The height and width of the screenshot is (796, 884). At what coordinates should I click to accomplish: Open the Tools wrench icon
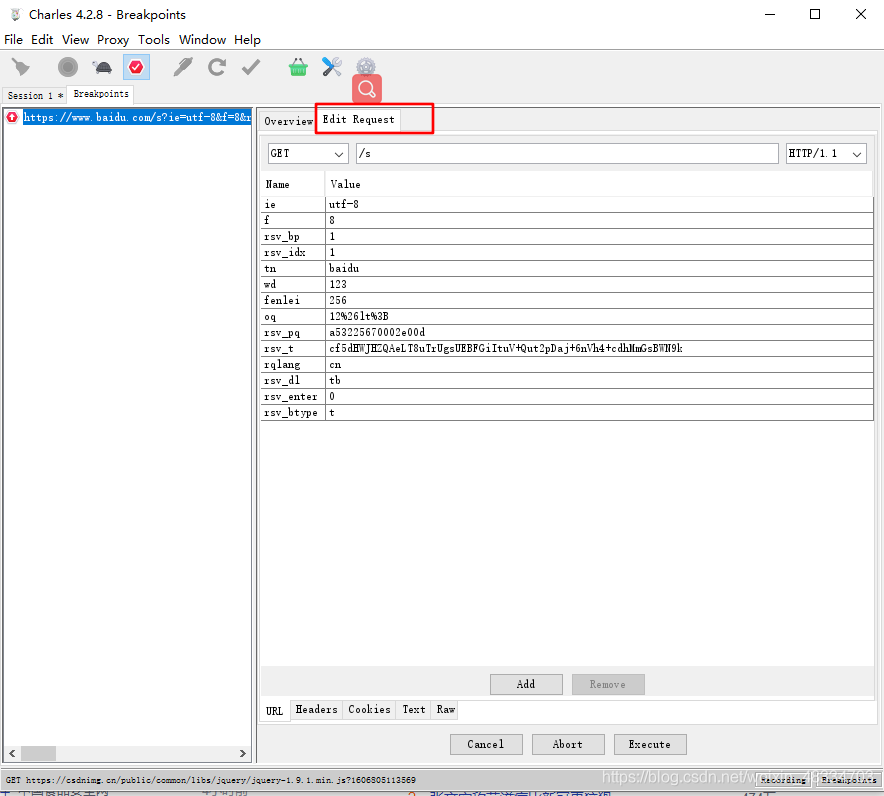[x=332, y=67]
